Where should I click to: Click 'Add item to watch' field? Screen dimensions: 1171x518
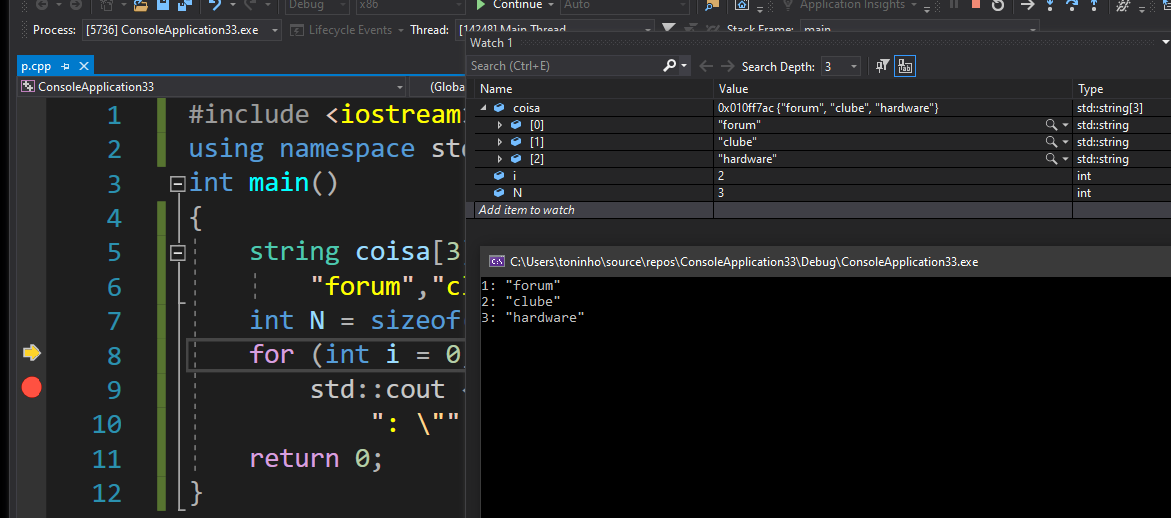coord(594,210)
